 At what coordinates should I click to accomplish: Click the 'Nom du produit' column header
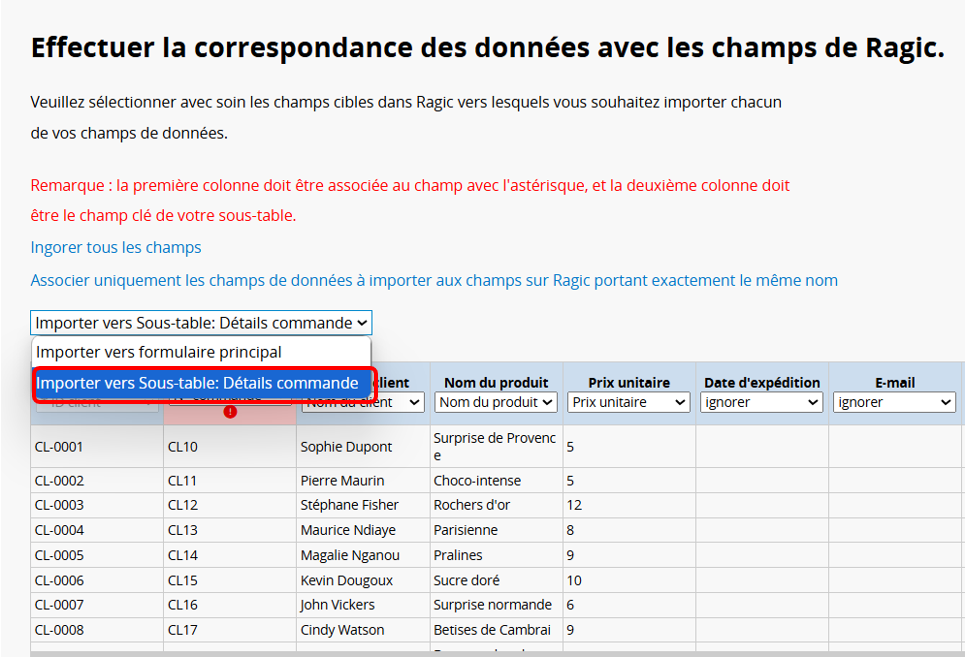(496, 382)
